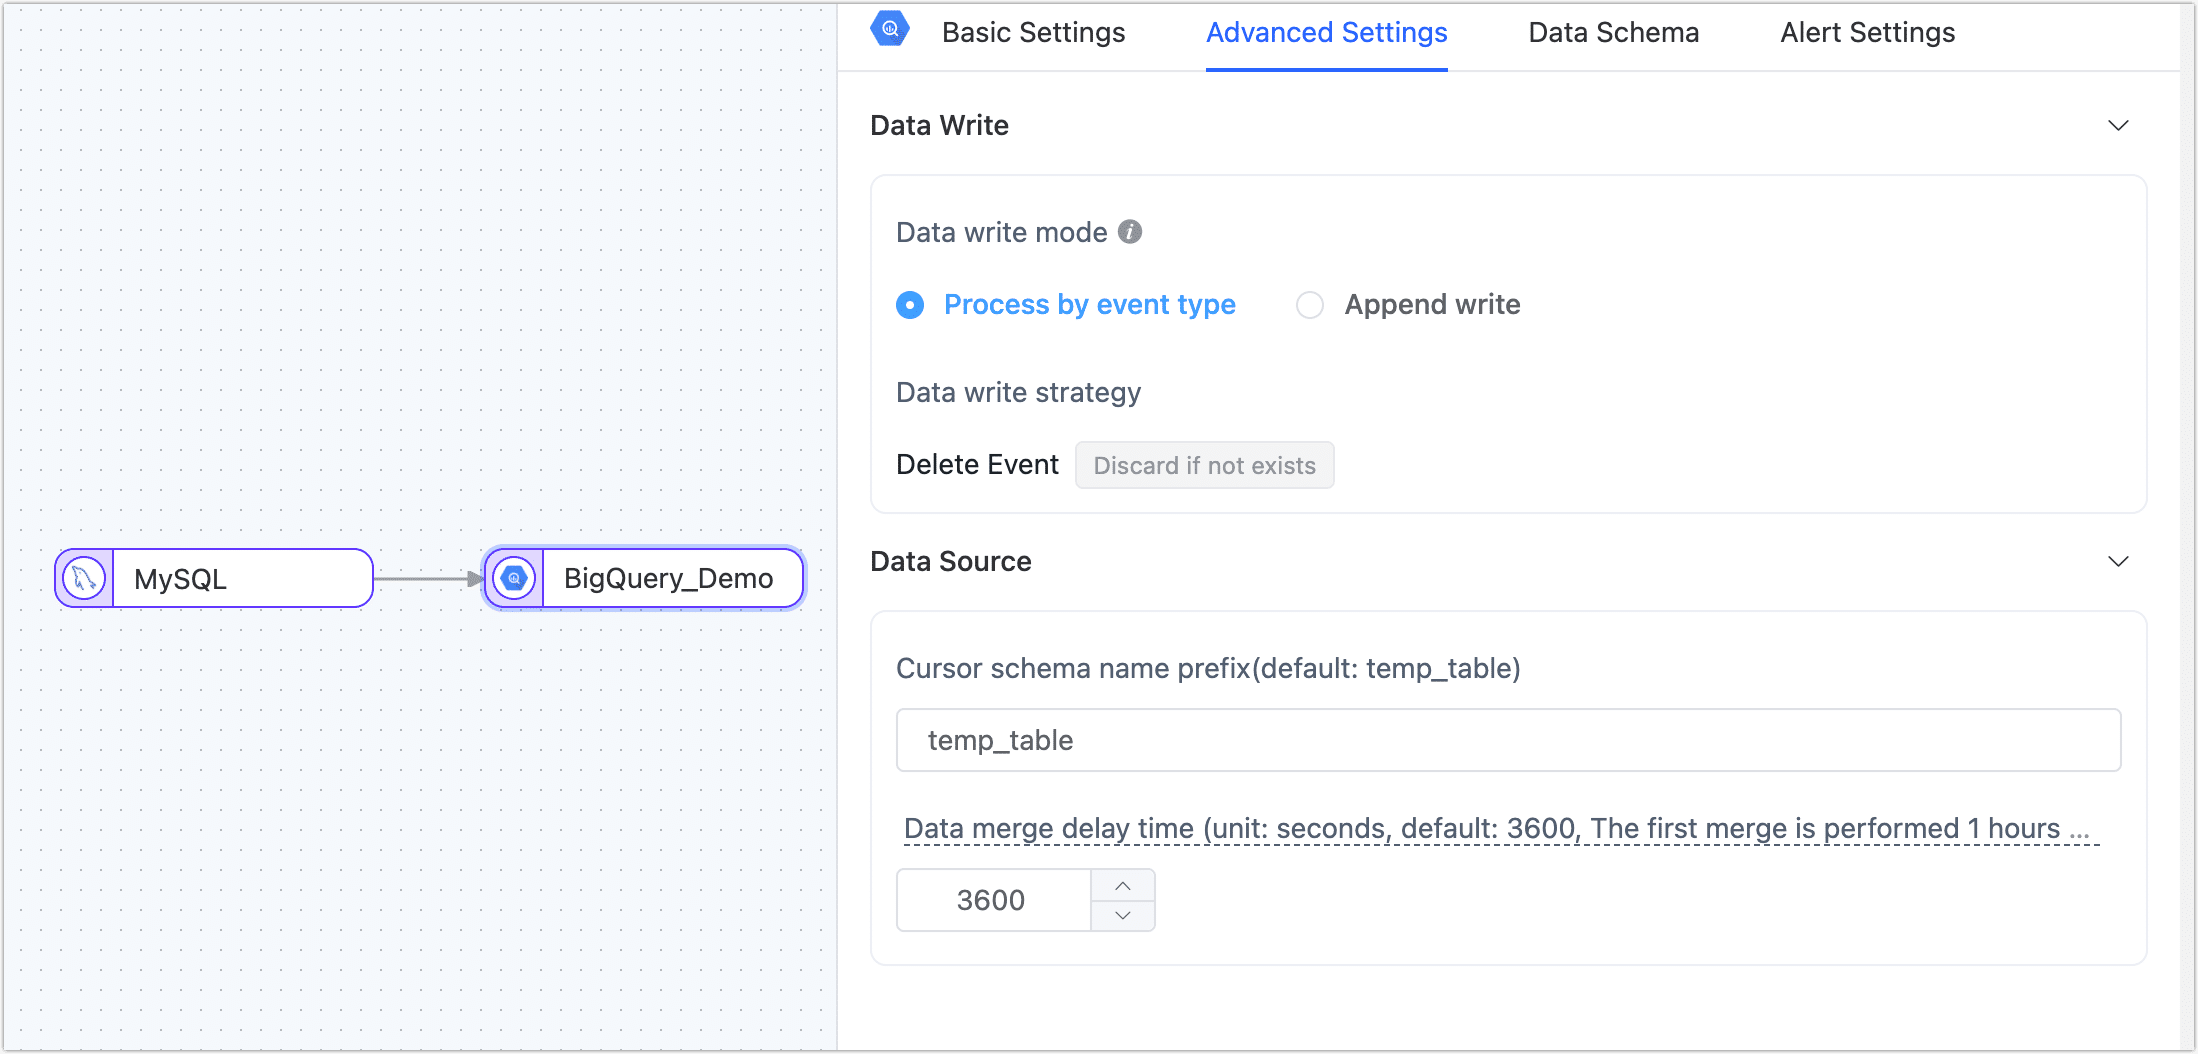Viewport: 2198px width, 1054px height.
Task: Click the BigQuery icon in BigQuery_Demo node
Action: 513,577
